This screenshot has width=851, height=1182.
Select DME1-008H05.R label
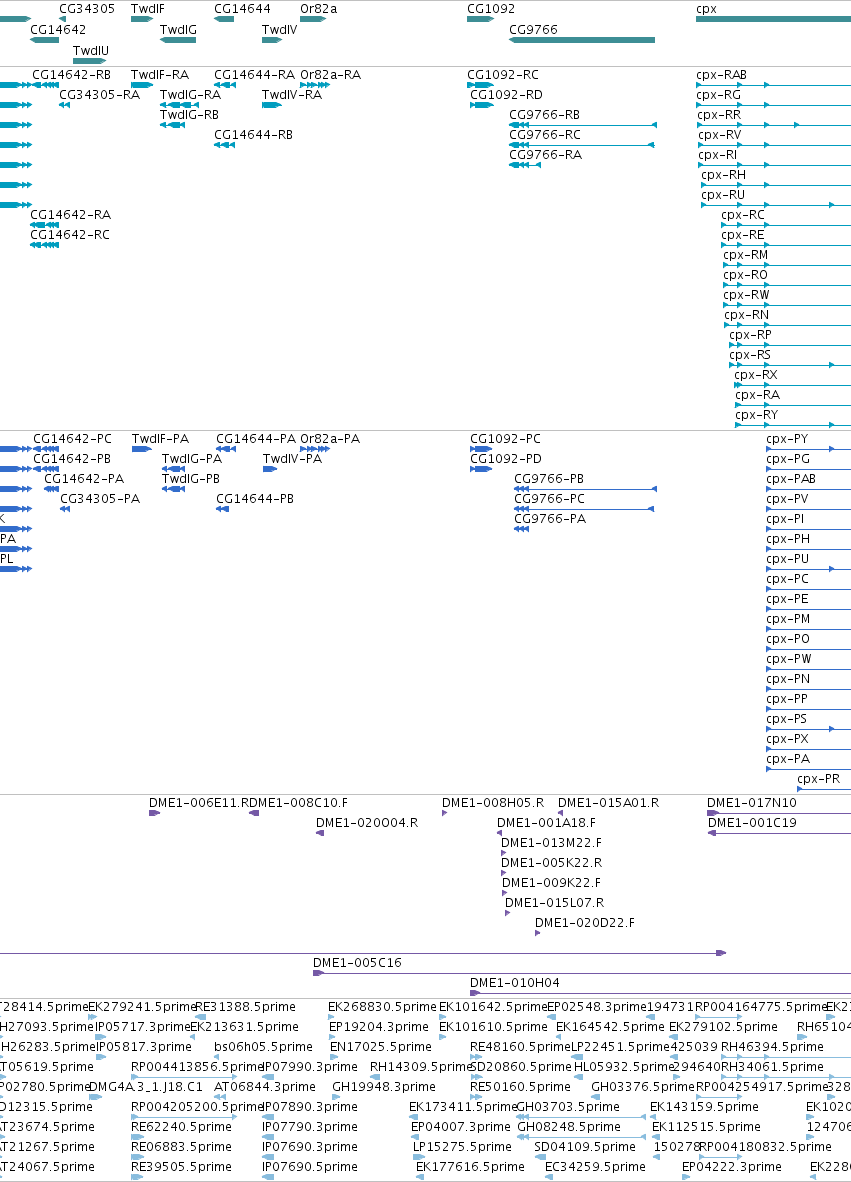pyautogui.click(x=492, y=803)
